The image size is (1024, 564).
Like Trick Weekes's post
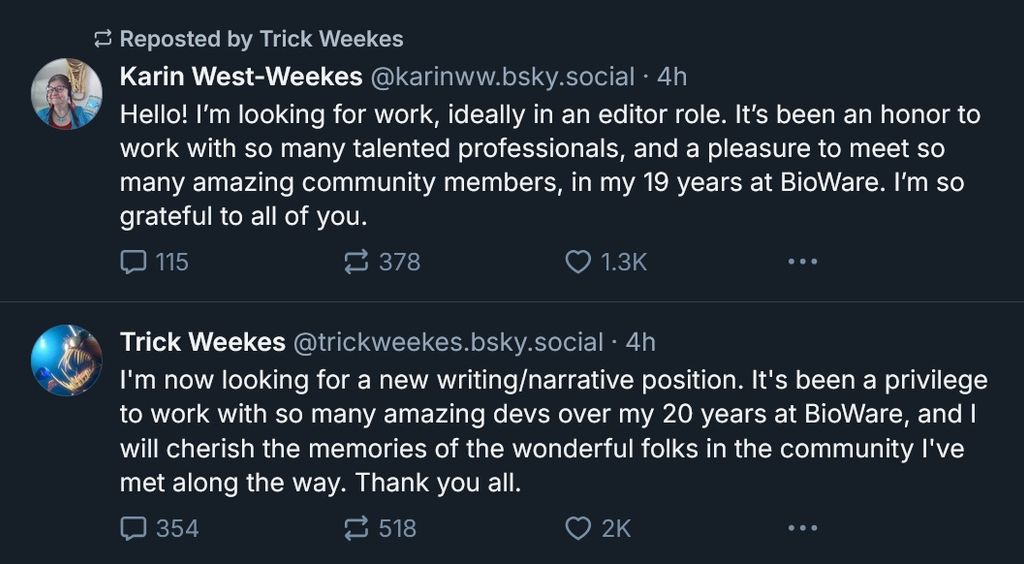(x=579, y=528)
